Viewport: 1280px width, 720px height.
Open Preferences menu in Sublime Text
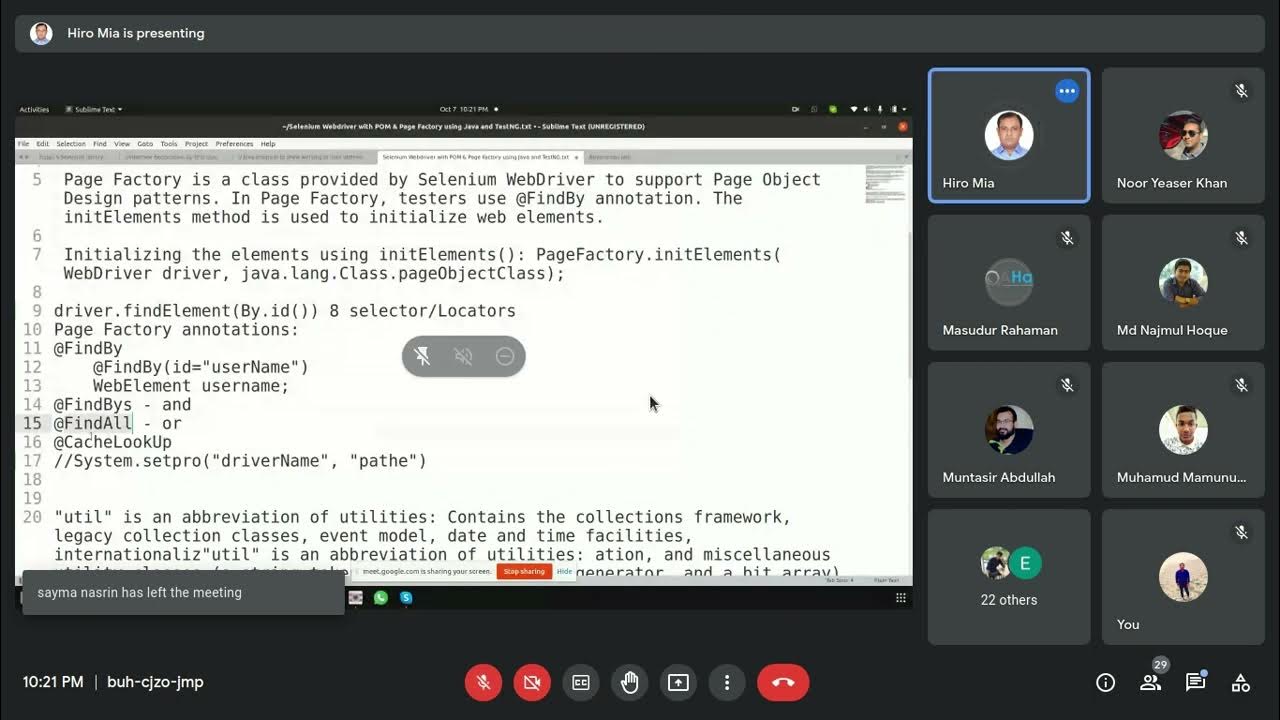[234, 144]
